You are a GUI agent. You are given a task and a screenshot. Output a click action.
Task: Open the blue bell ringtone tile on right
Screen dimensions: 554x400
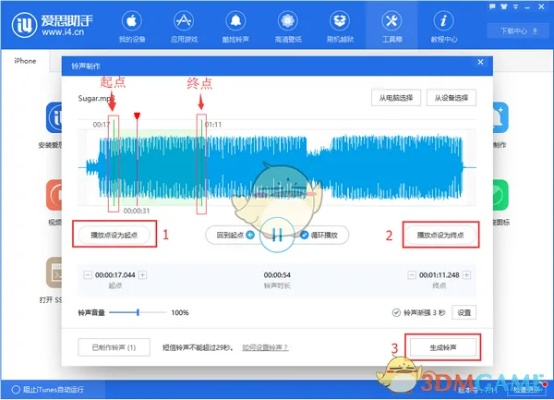[500, 117]
